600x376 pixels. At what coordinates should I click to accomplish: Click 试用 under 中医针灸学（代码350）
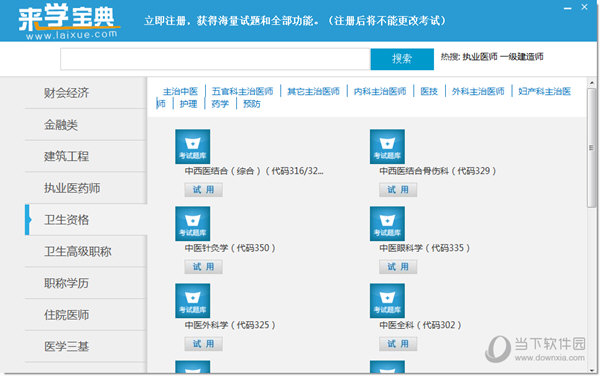(x=203, y=267)
